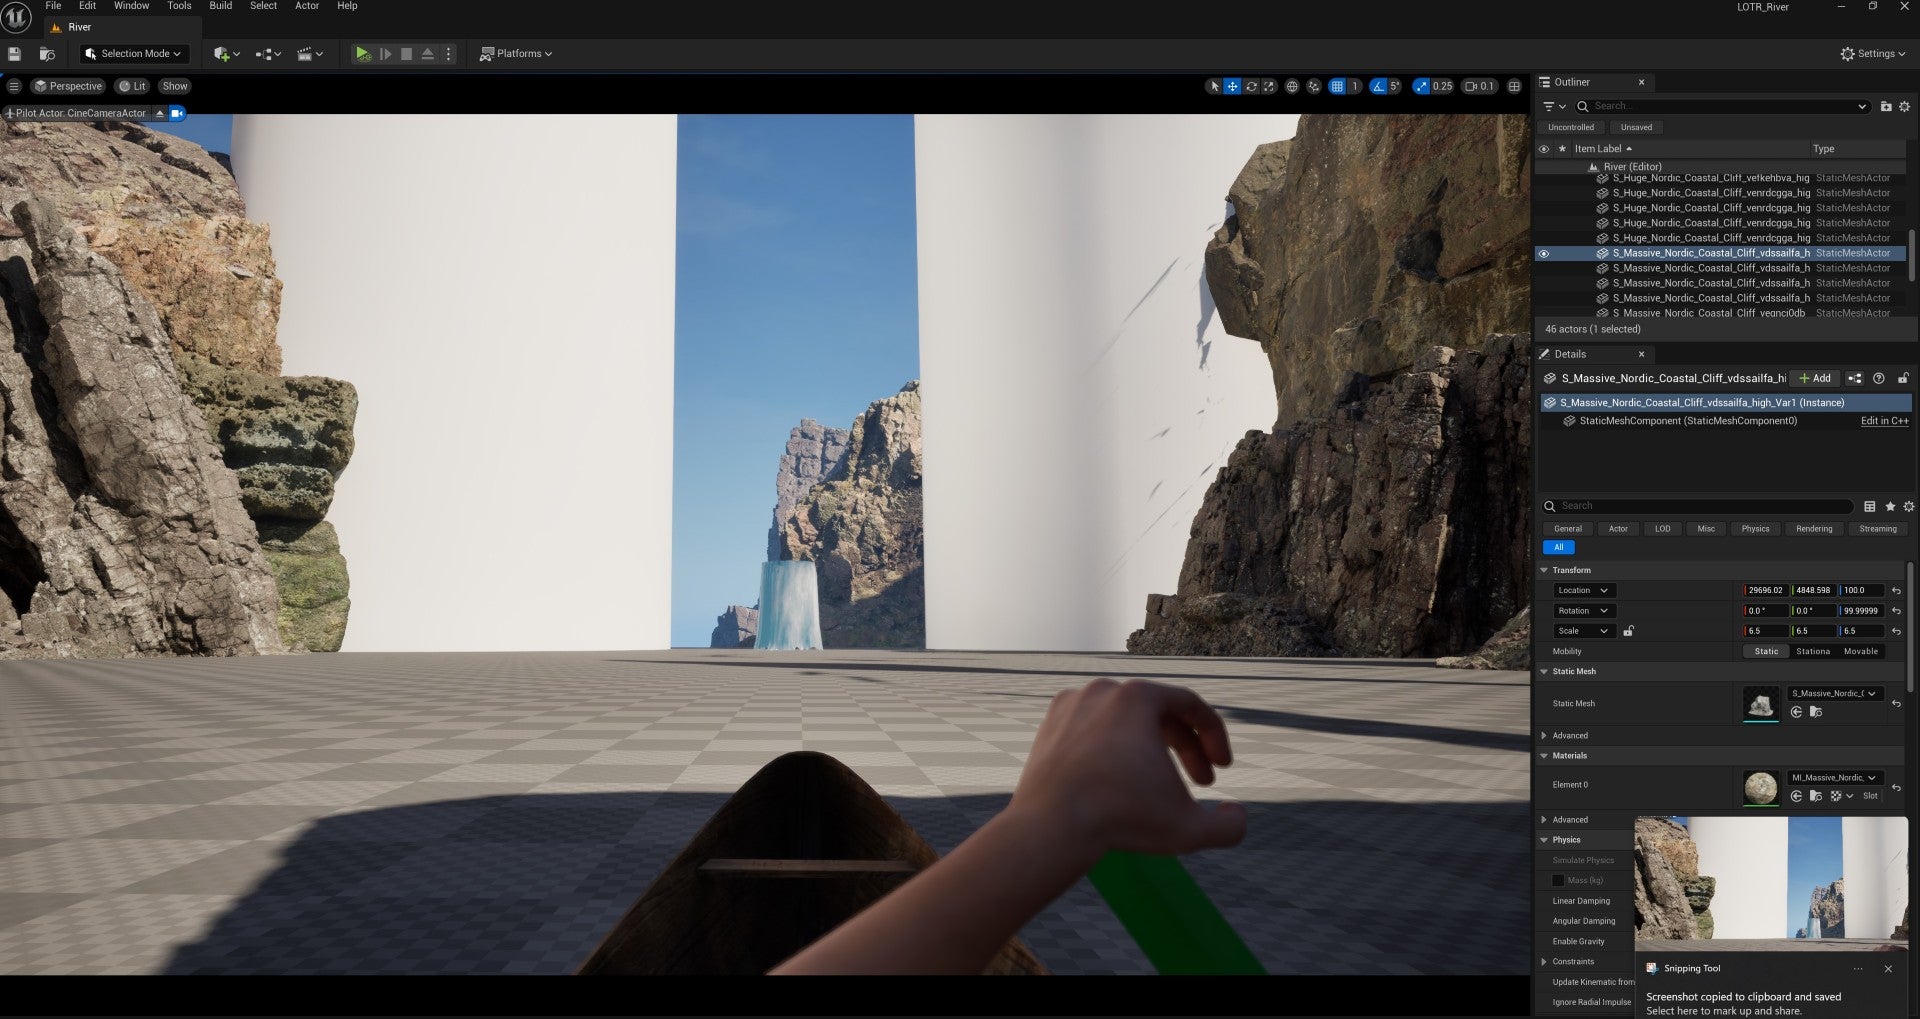Select the Rotate transform tool

point(1251,86)
